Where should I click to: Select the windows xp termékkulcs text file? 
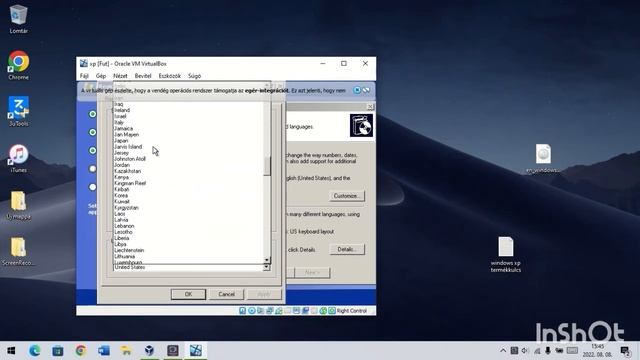coord(506,254)
